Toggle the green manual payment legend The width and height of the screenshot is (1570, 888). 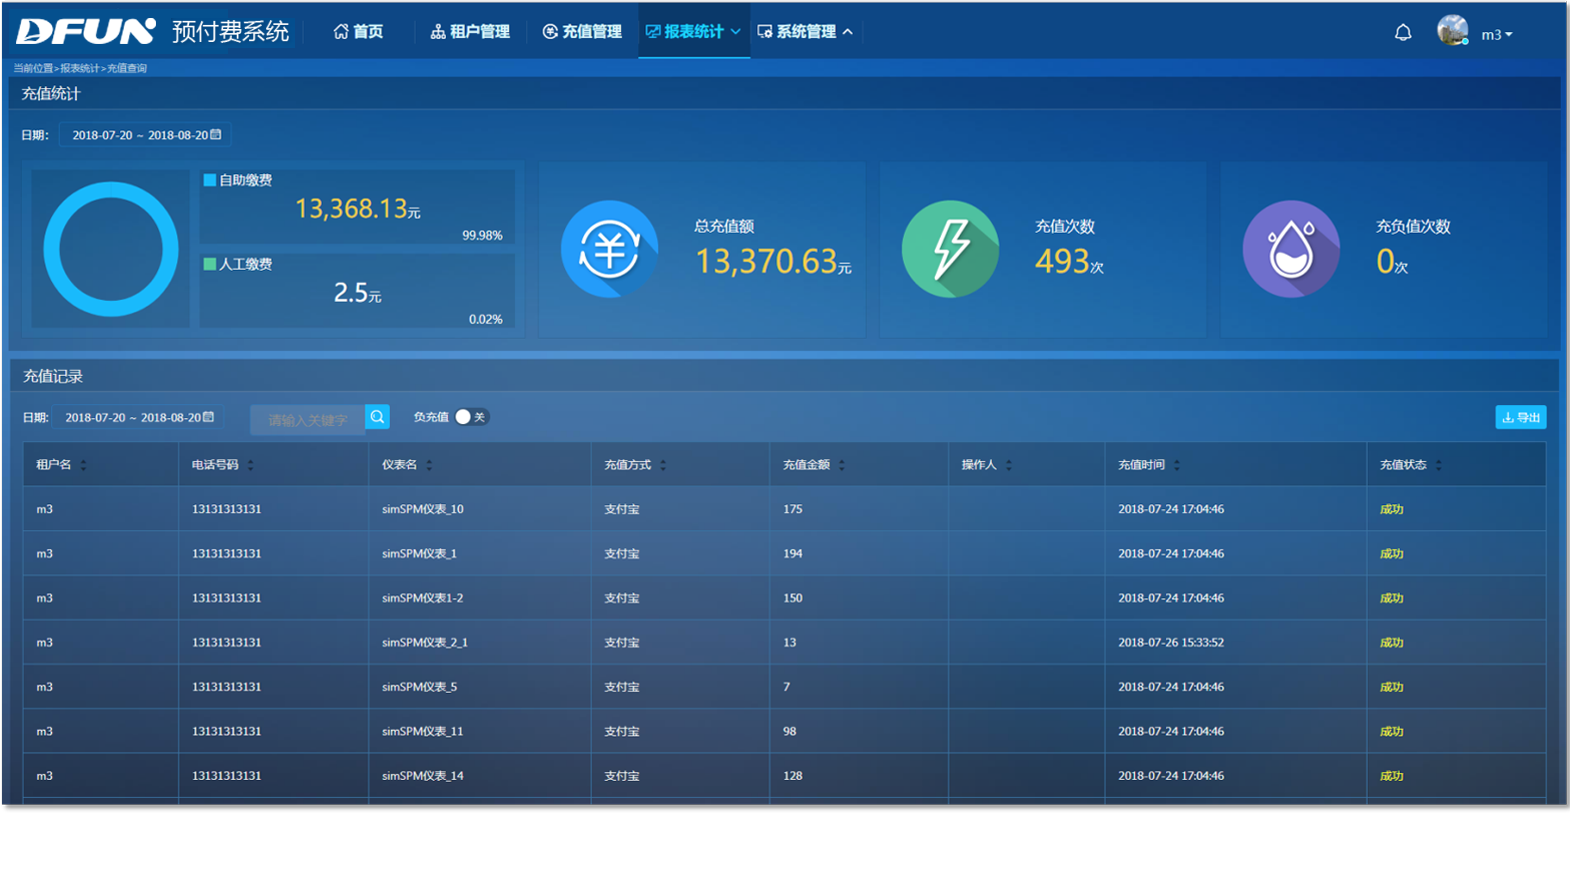210,264
